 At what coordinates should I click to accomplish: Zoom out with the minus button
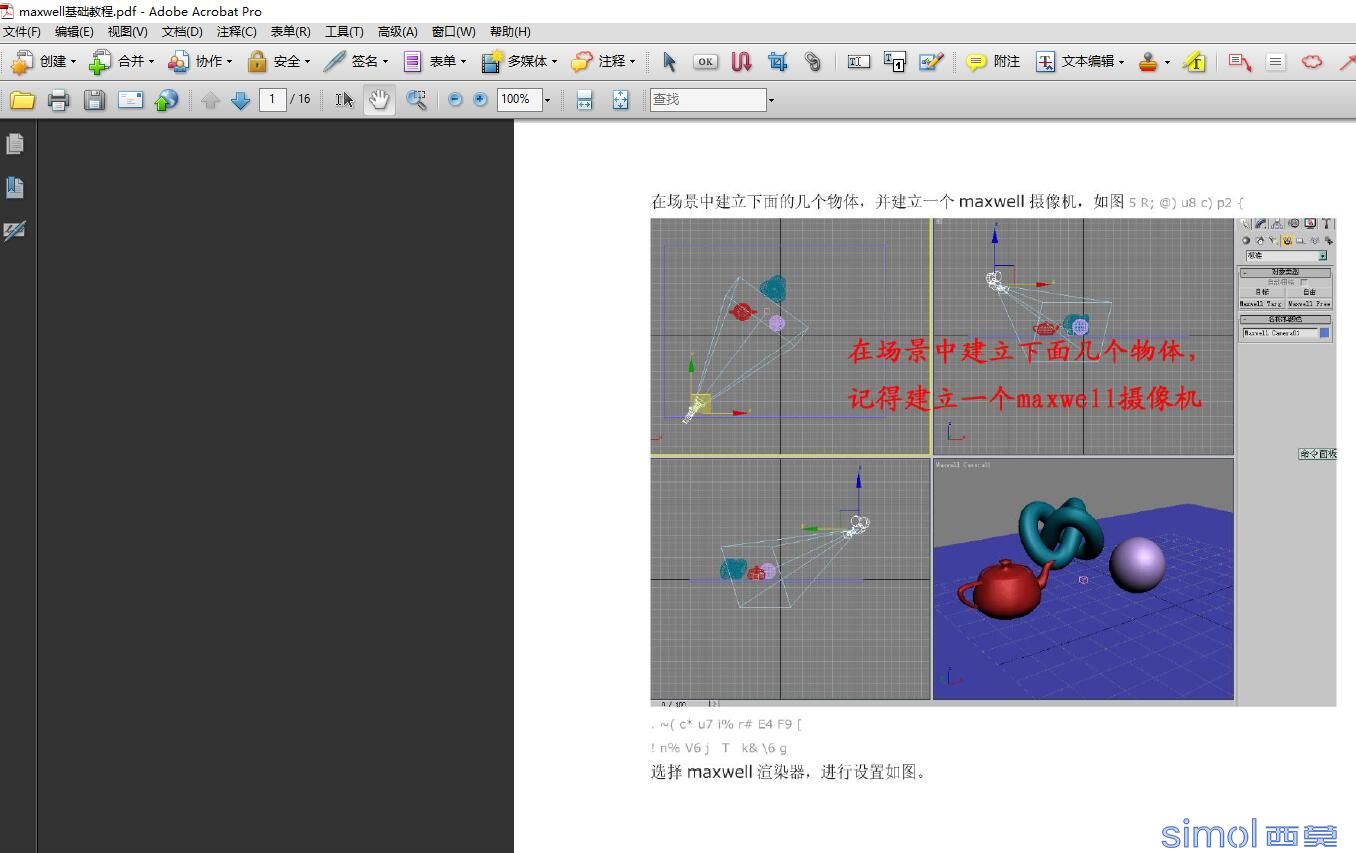pos(455,100)
